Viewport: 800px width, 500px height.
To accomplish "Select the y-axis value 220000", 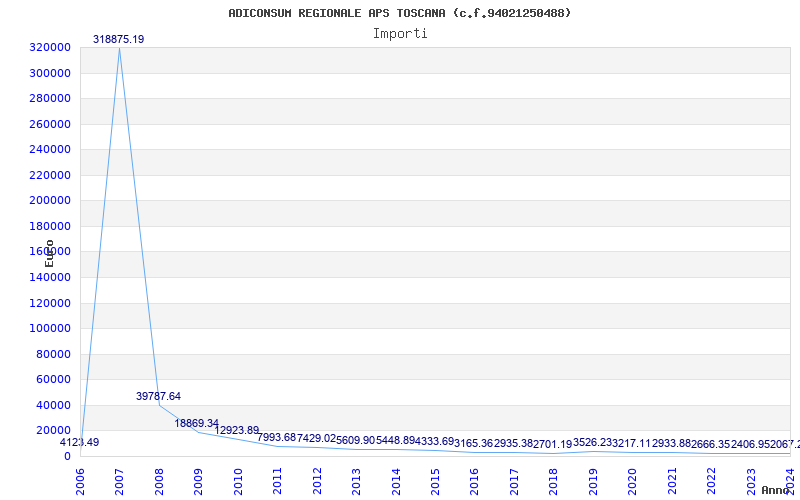I will [x=49, y=176].
